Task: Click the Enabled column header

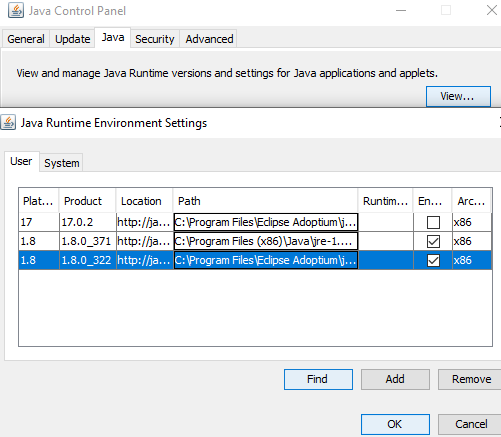Action: pos(432,201)
